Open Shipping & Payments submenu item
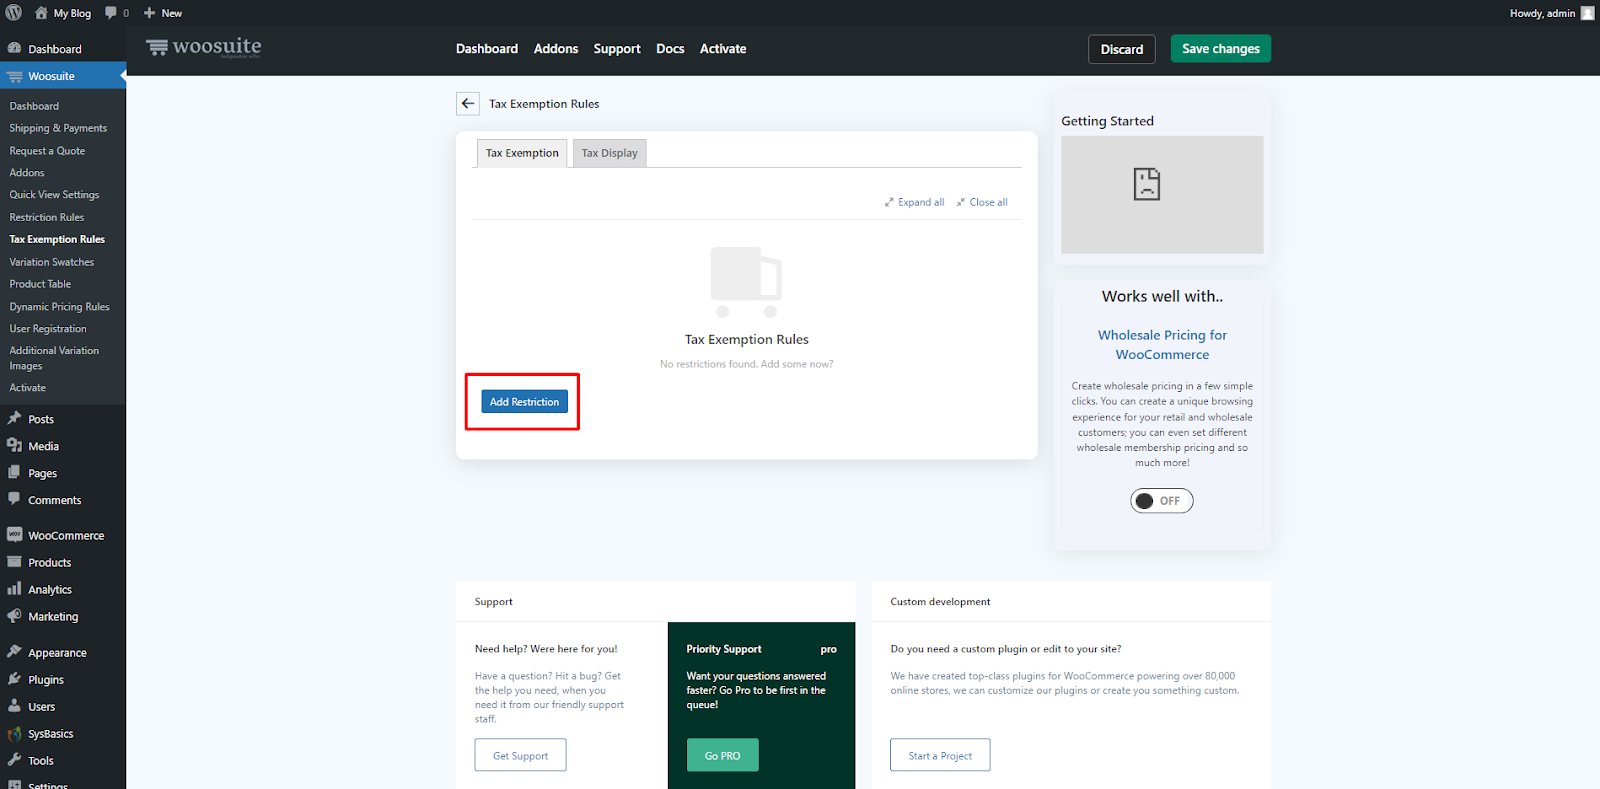 (58, 128)
